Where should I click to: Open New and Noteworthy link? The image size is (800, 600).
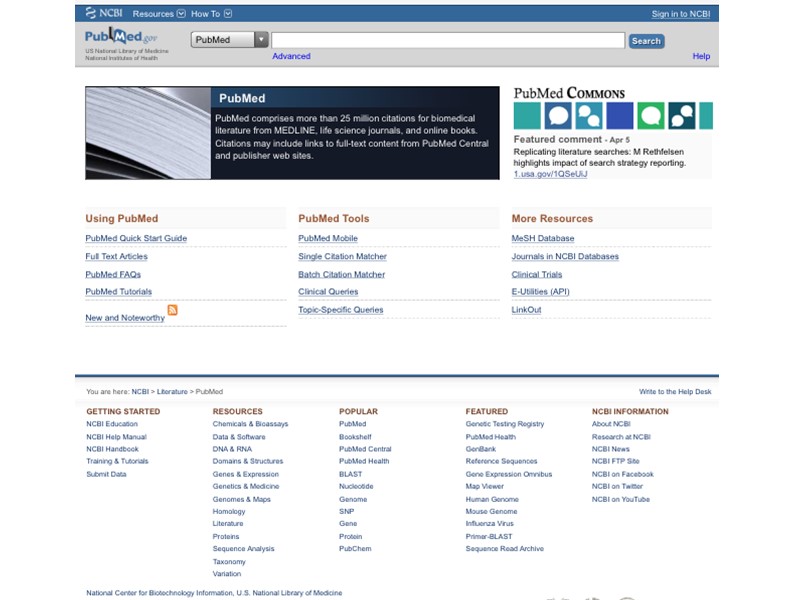[x=125, y=318]
